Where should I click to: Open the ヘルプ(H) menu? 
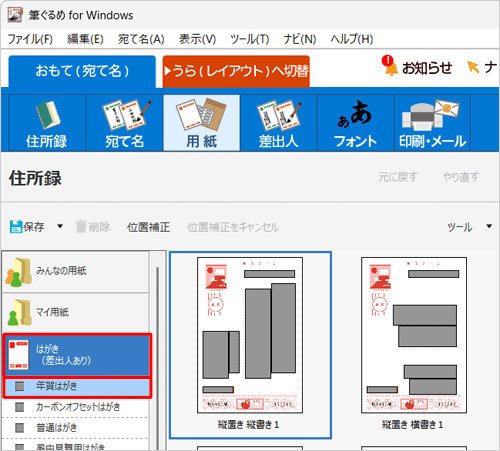(352, 39)
